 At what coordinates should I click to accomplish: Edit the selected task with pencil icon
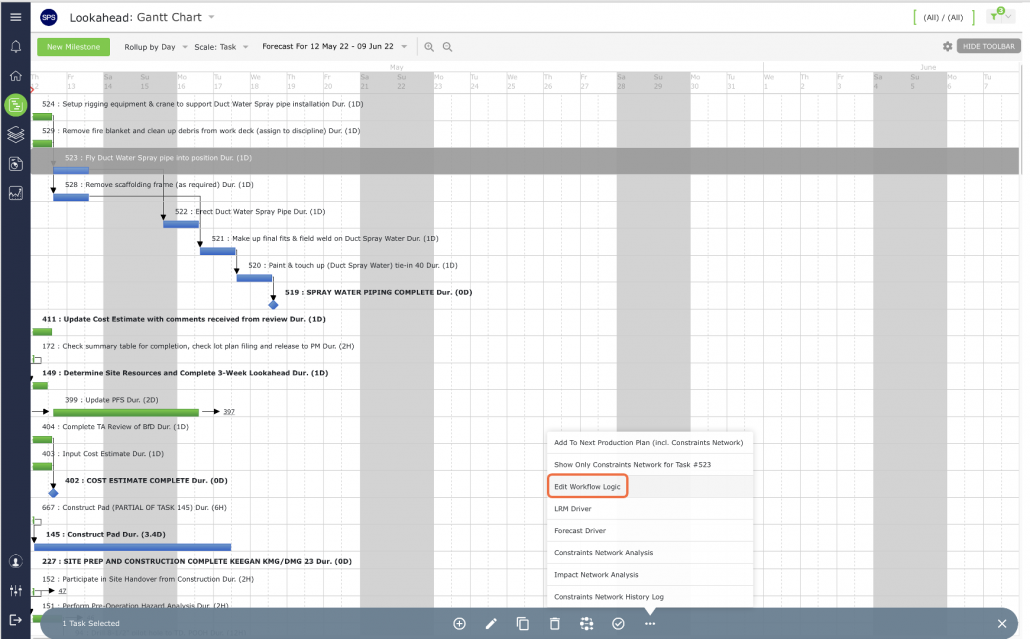(491, 624)
